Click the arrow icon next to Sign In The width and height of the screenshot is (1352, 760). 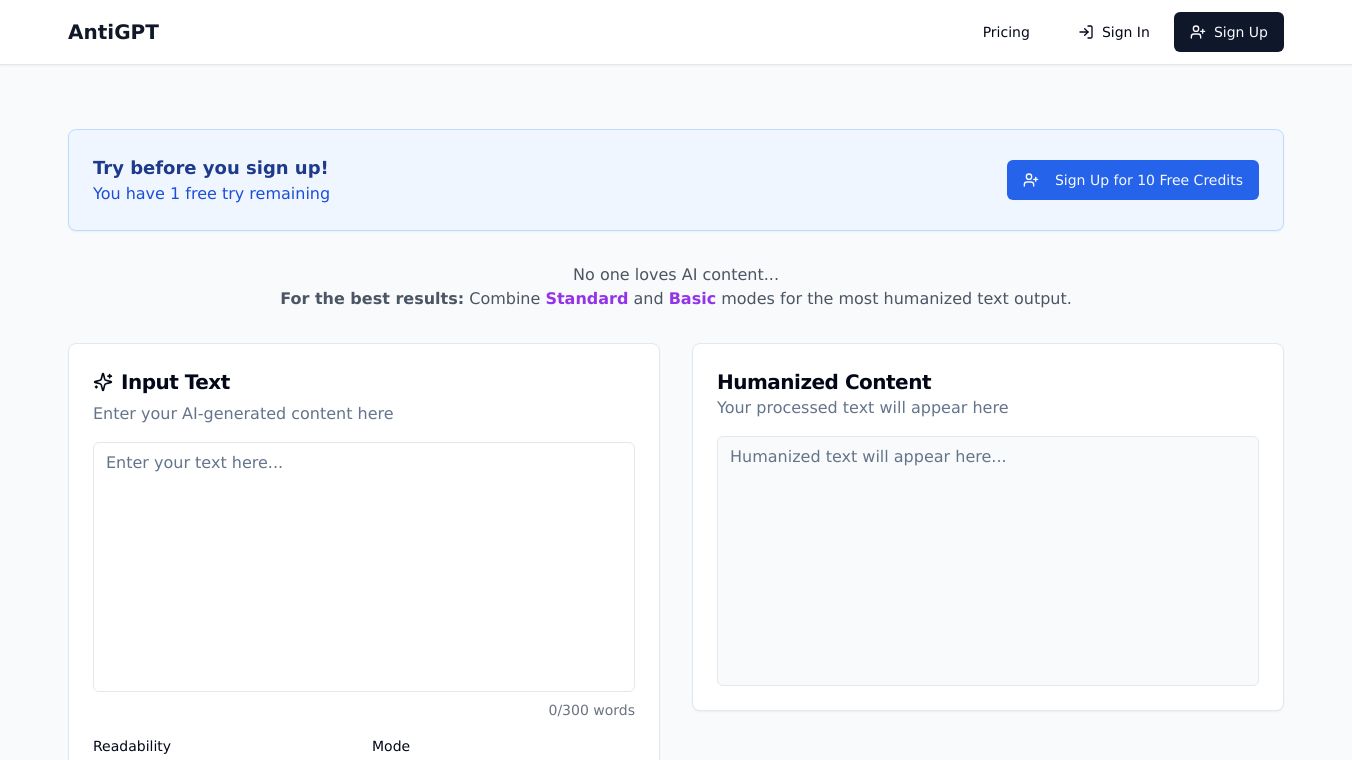1086,32
